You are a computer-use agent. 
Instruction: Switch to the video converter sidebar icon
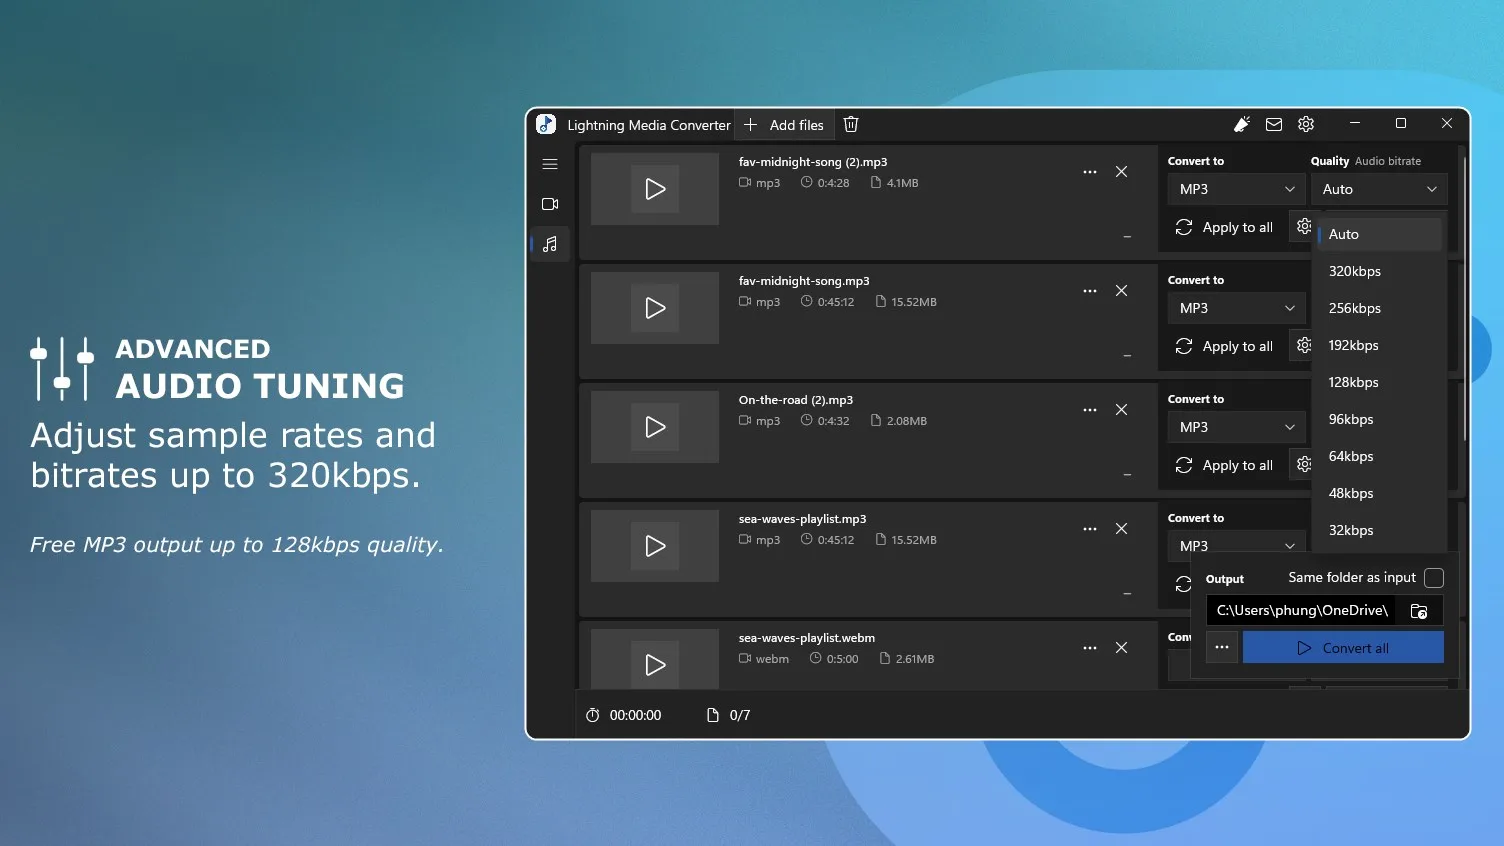click(x=550, y=204)
